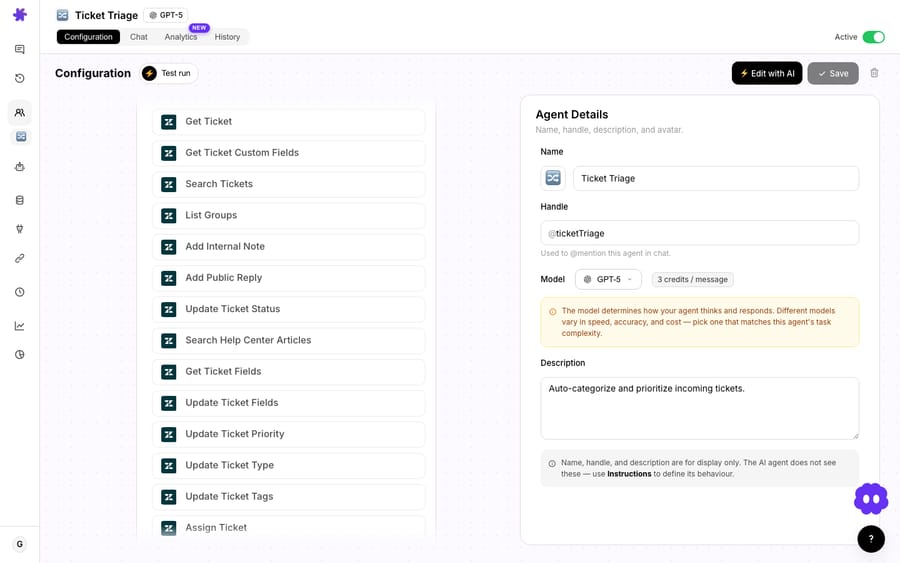Open the question mark help button
900x563 pixels.
tap(871, 539)
